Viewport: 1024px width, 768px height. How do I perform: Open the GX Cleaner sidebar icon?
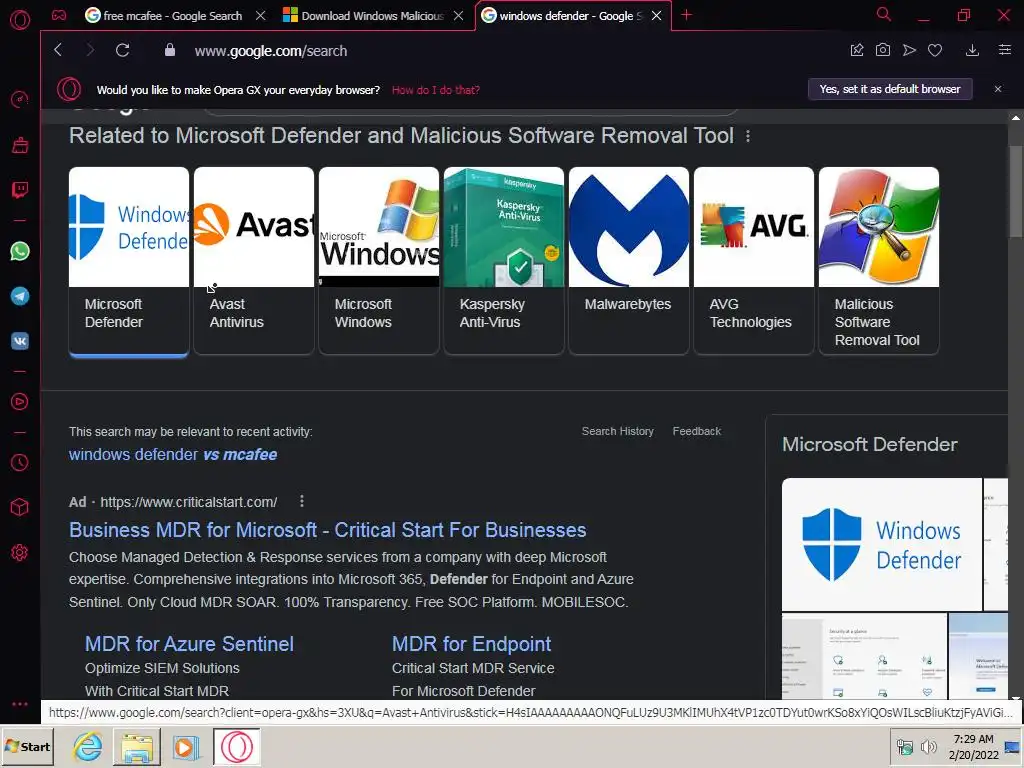tap(20, 145)
